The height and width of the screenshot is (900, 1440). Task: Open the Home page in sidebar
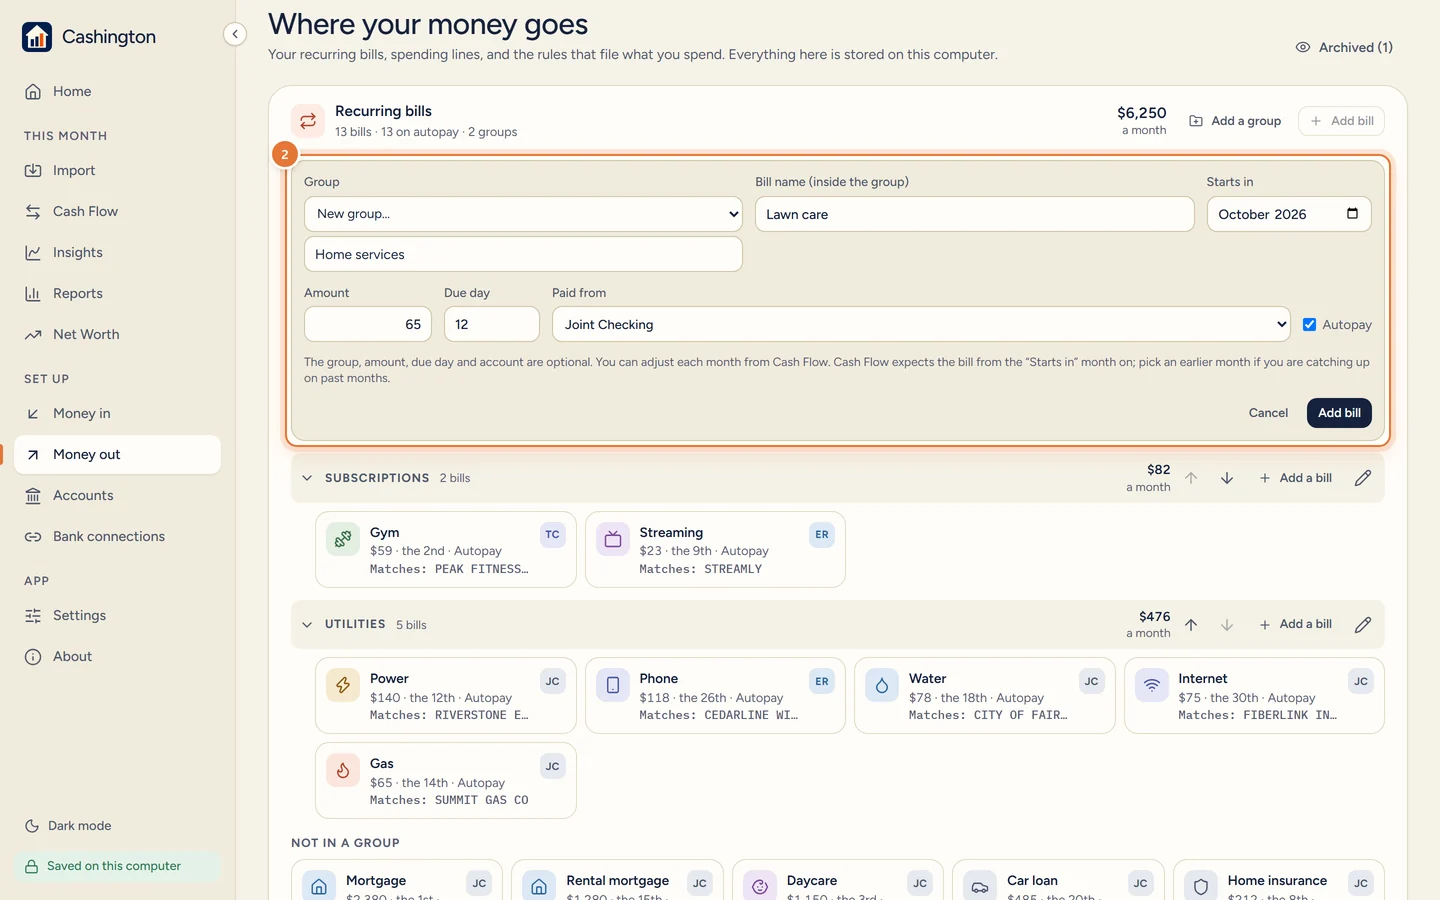coord(117,91)
